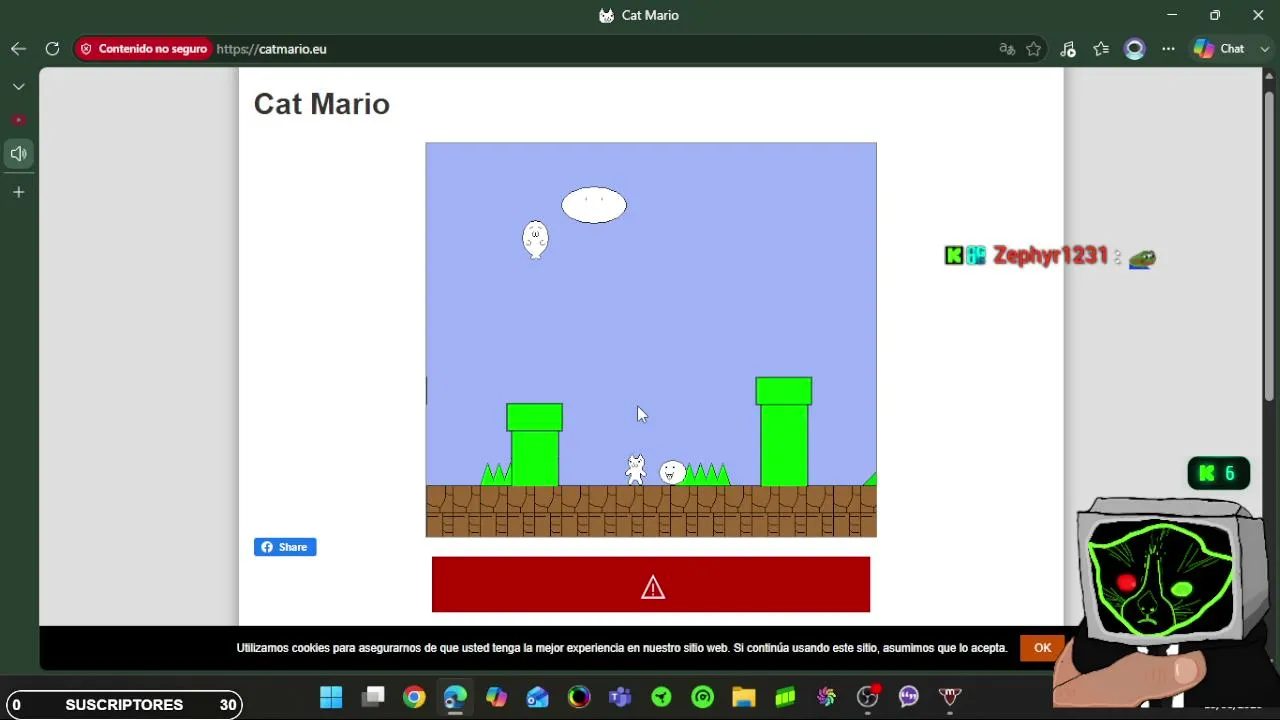Screen dimensions: 1280x720
Task: Click the Facebook Share button
Action: coord(285,547)
